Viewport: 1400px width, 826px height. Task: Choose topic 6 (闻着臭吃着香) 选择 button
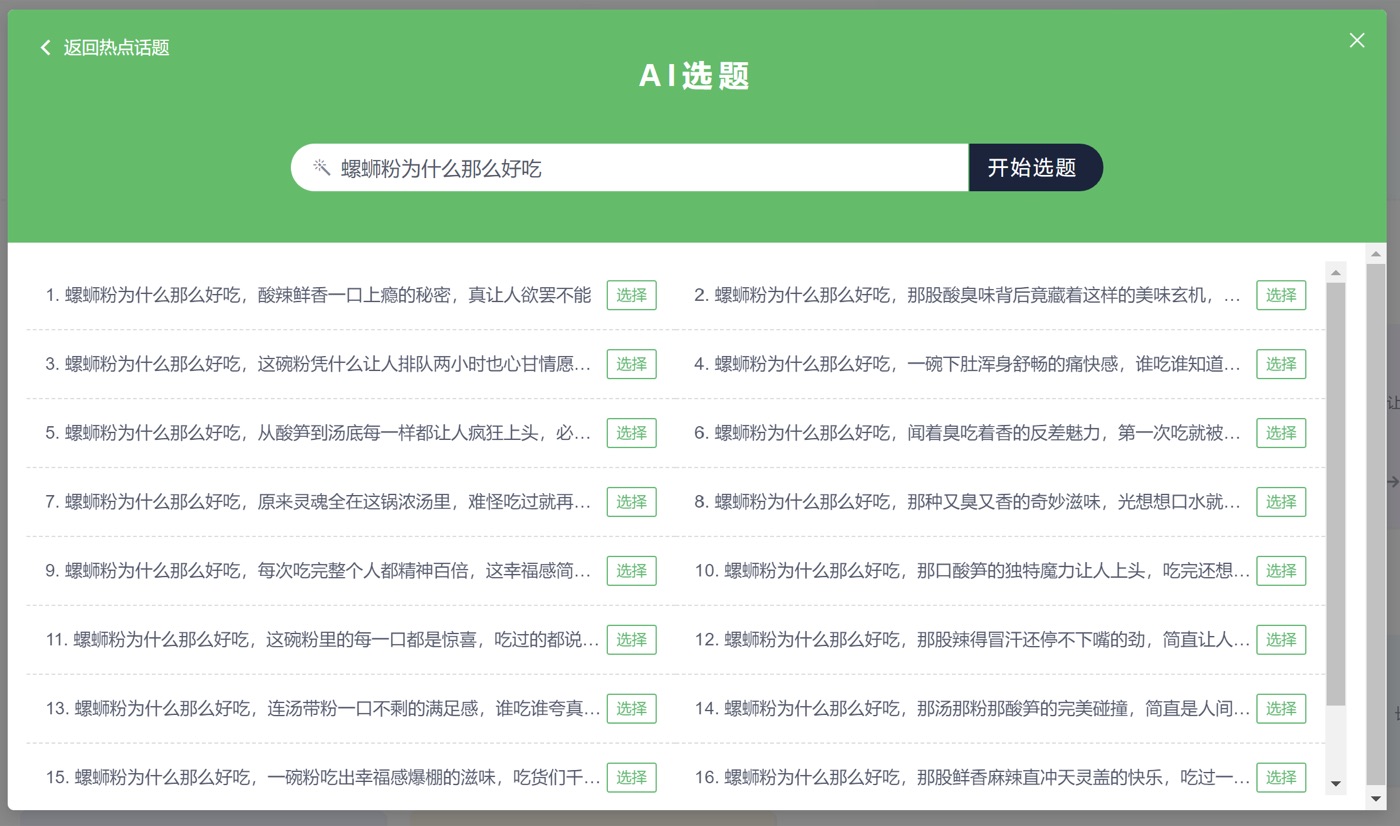click(x=1281, y=433)
